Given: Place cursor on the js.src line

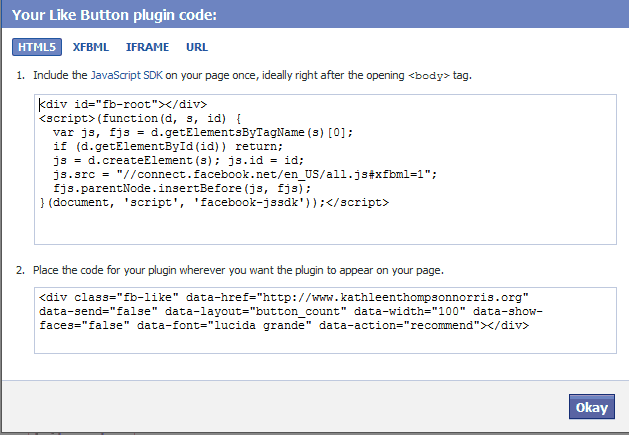Looking at the screenshot, I should tap(245, 174).
